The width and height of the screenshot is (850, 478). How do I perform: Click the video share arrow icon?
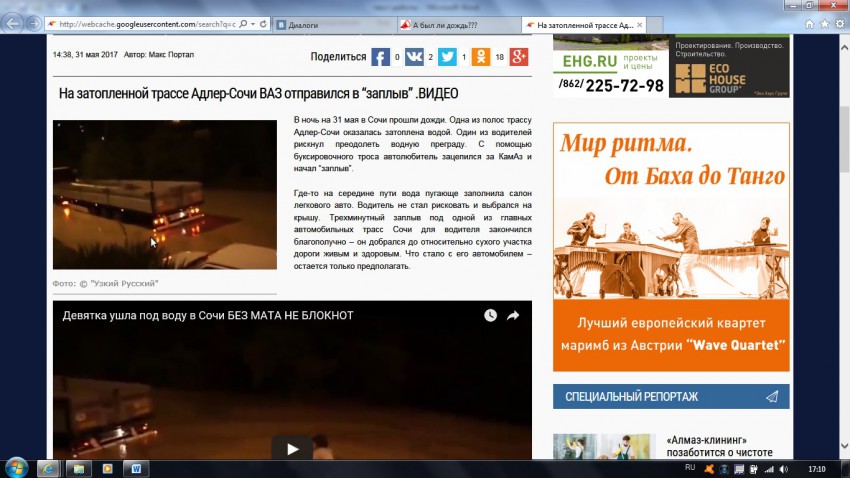pos(513,315)
